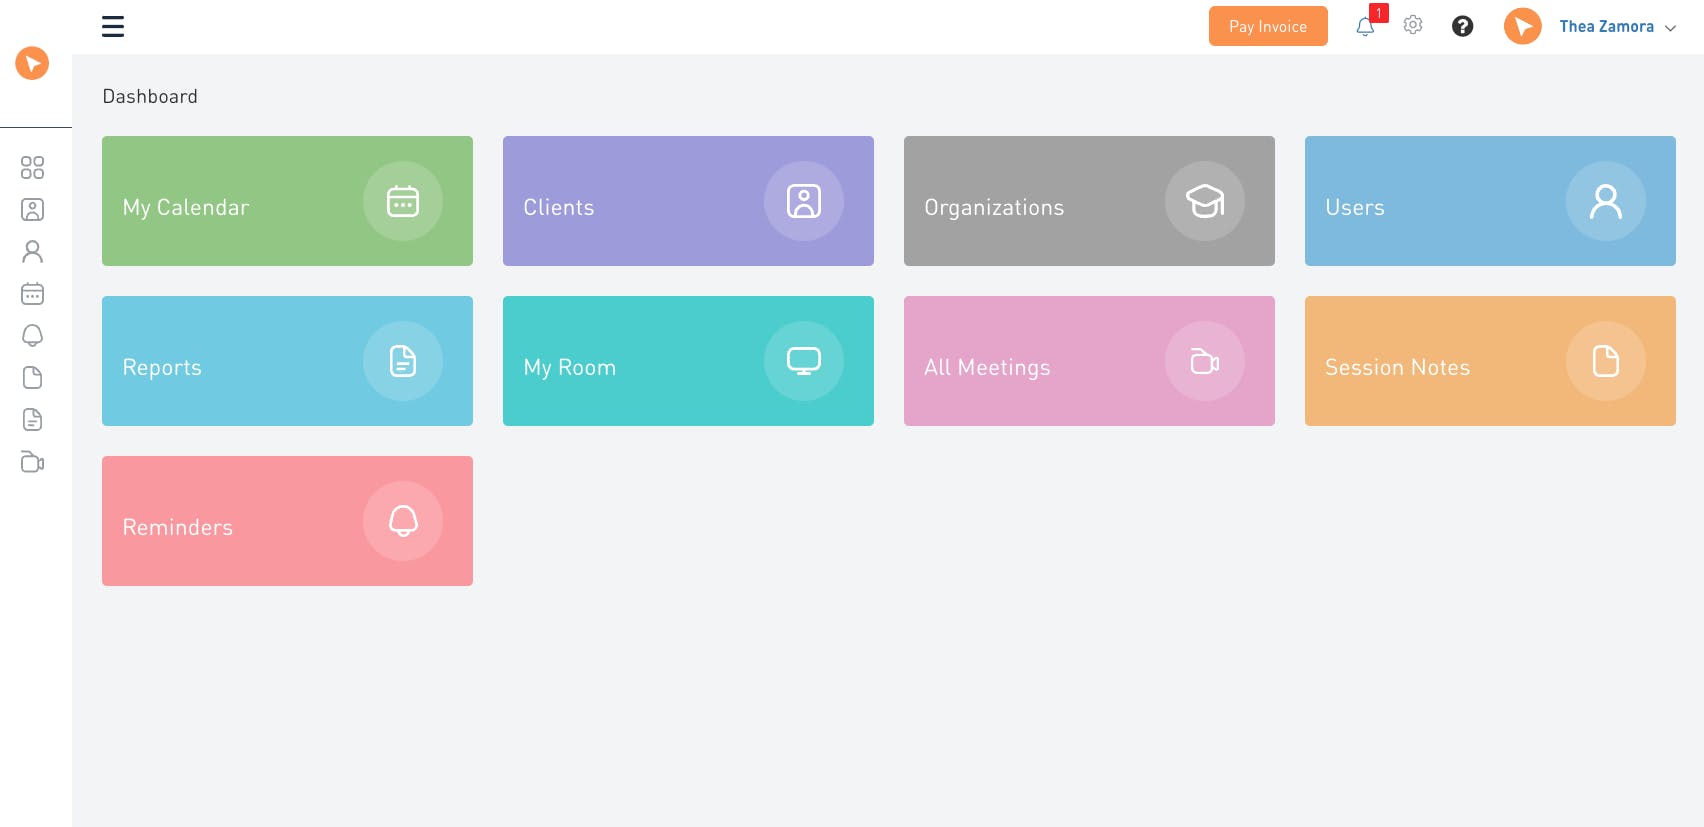
Task: Open the My Calendar card
Action: coord(287,201)
